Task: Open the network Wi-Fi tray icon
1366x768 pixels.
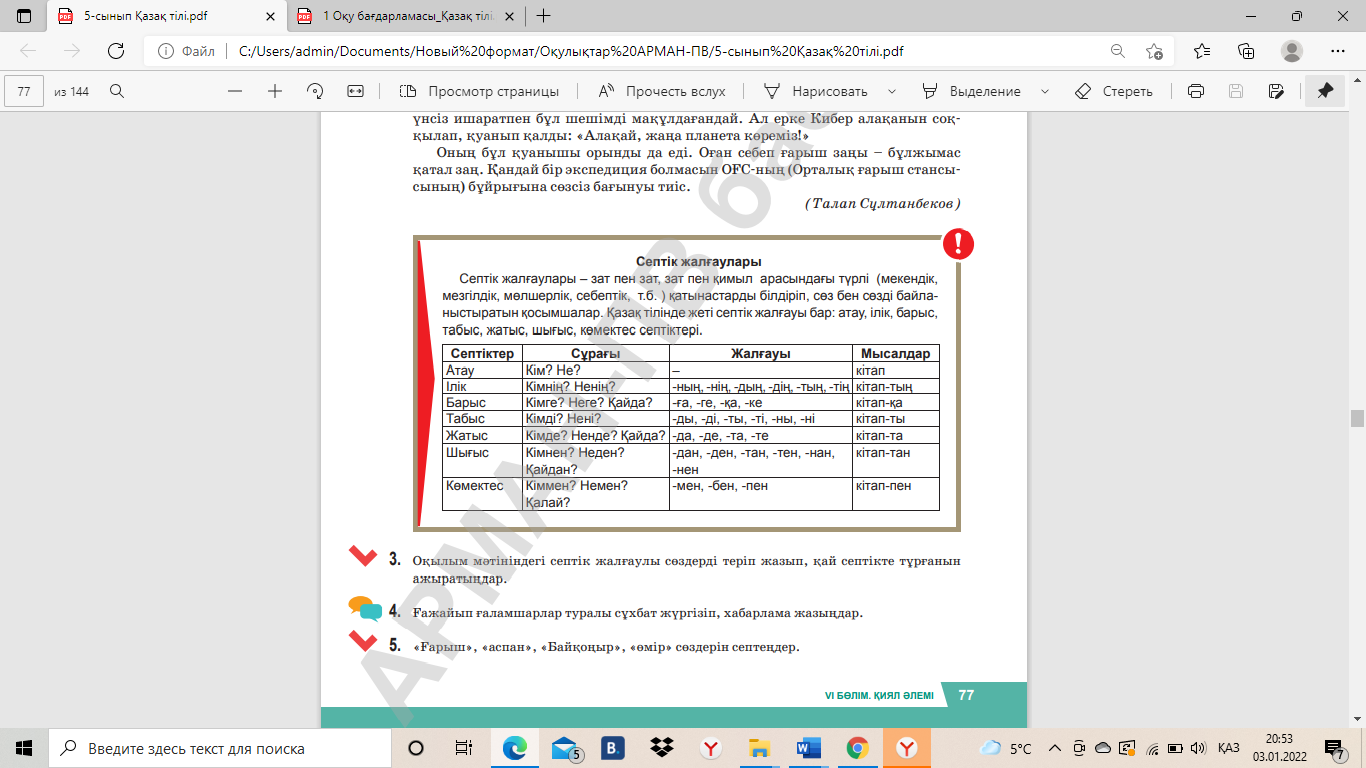Action: click(1152, 748)
